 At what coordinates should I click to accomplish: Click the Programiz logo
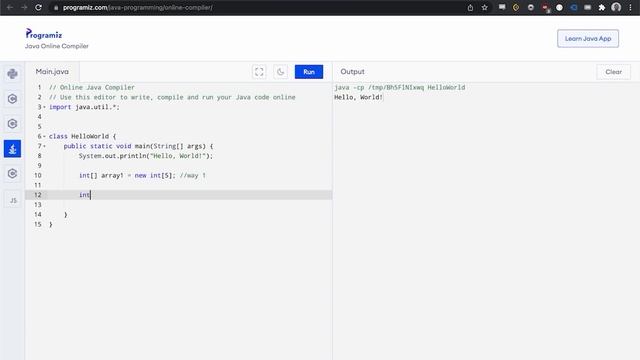click(x=44, y=34)
